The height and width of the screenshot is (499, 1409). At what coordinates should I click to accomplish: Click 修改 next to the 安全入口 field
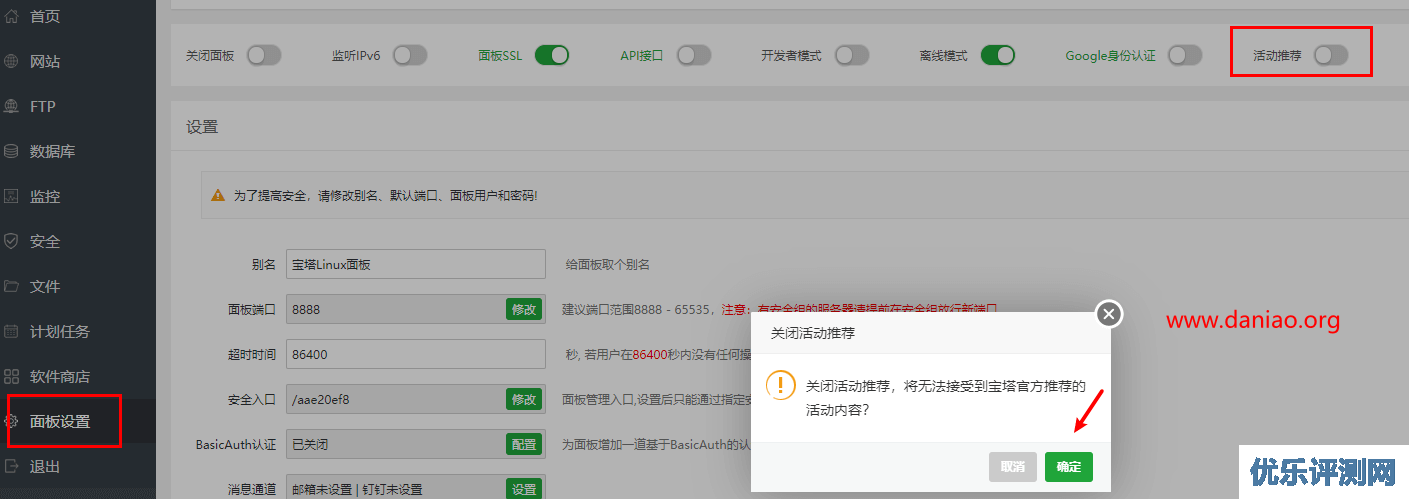[x=524, y=399]
